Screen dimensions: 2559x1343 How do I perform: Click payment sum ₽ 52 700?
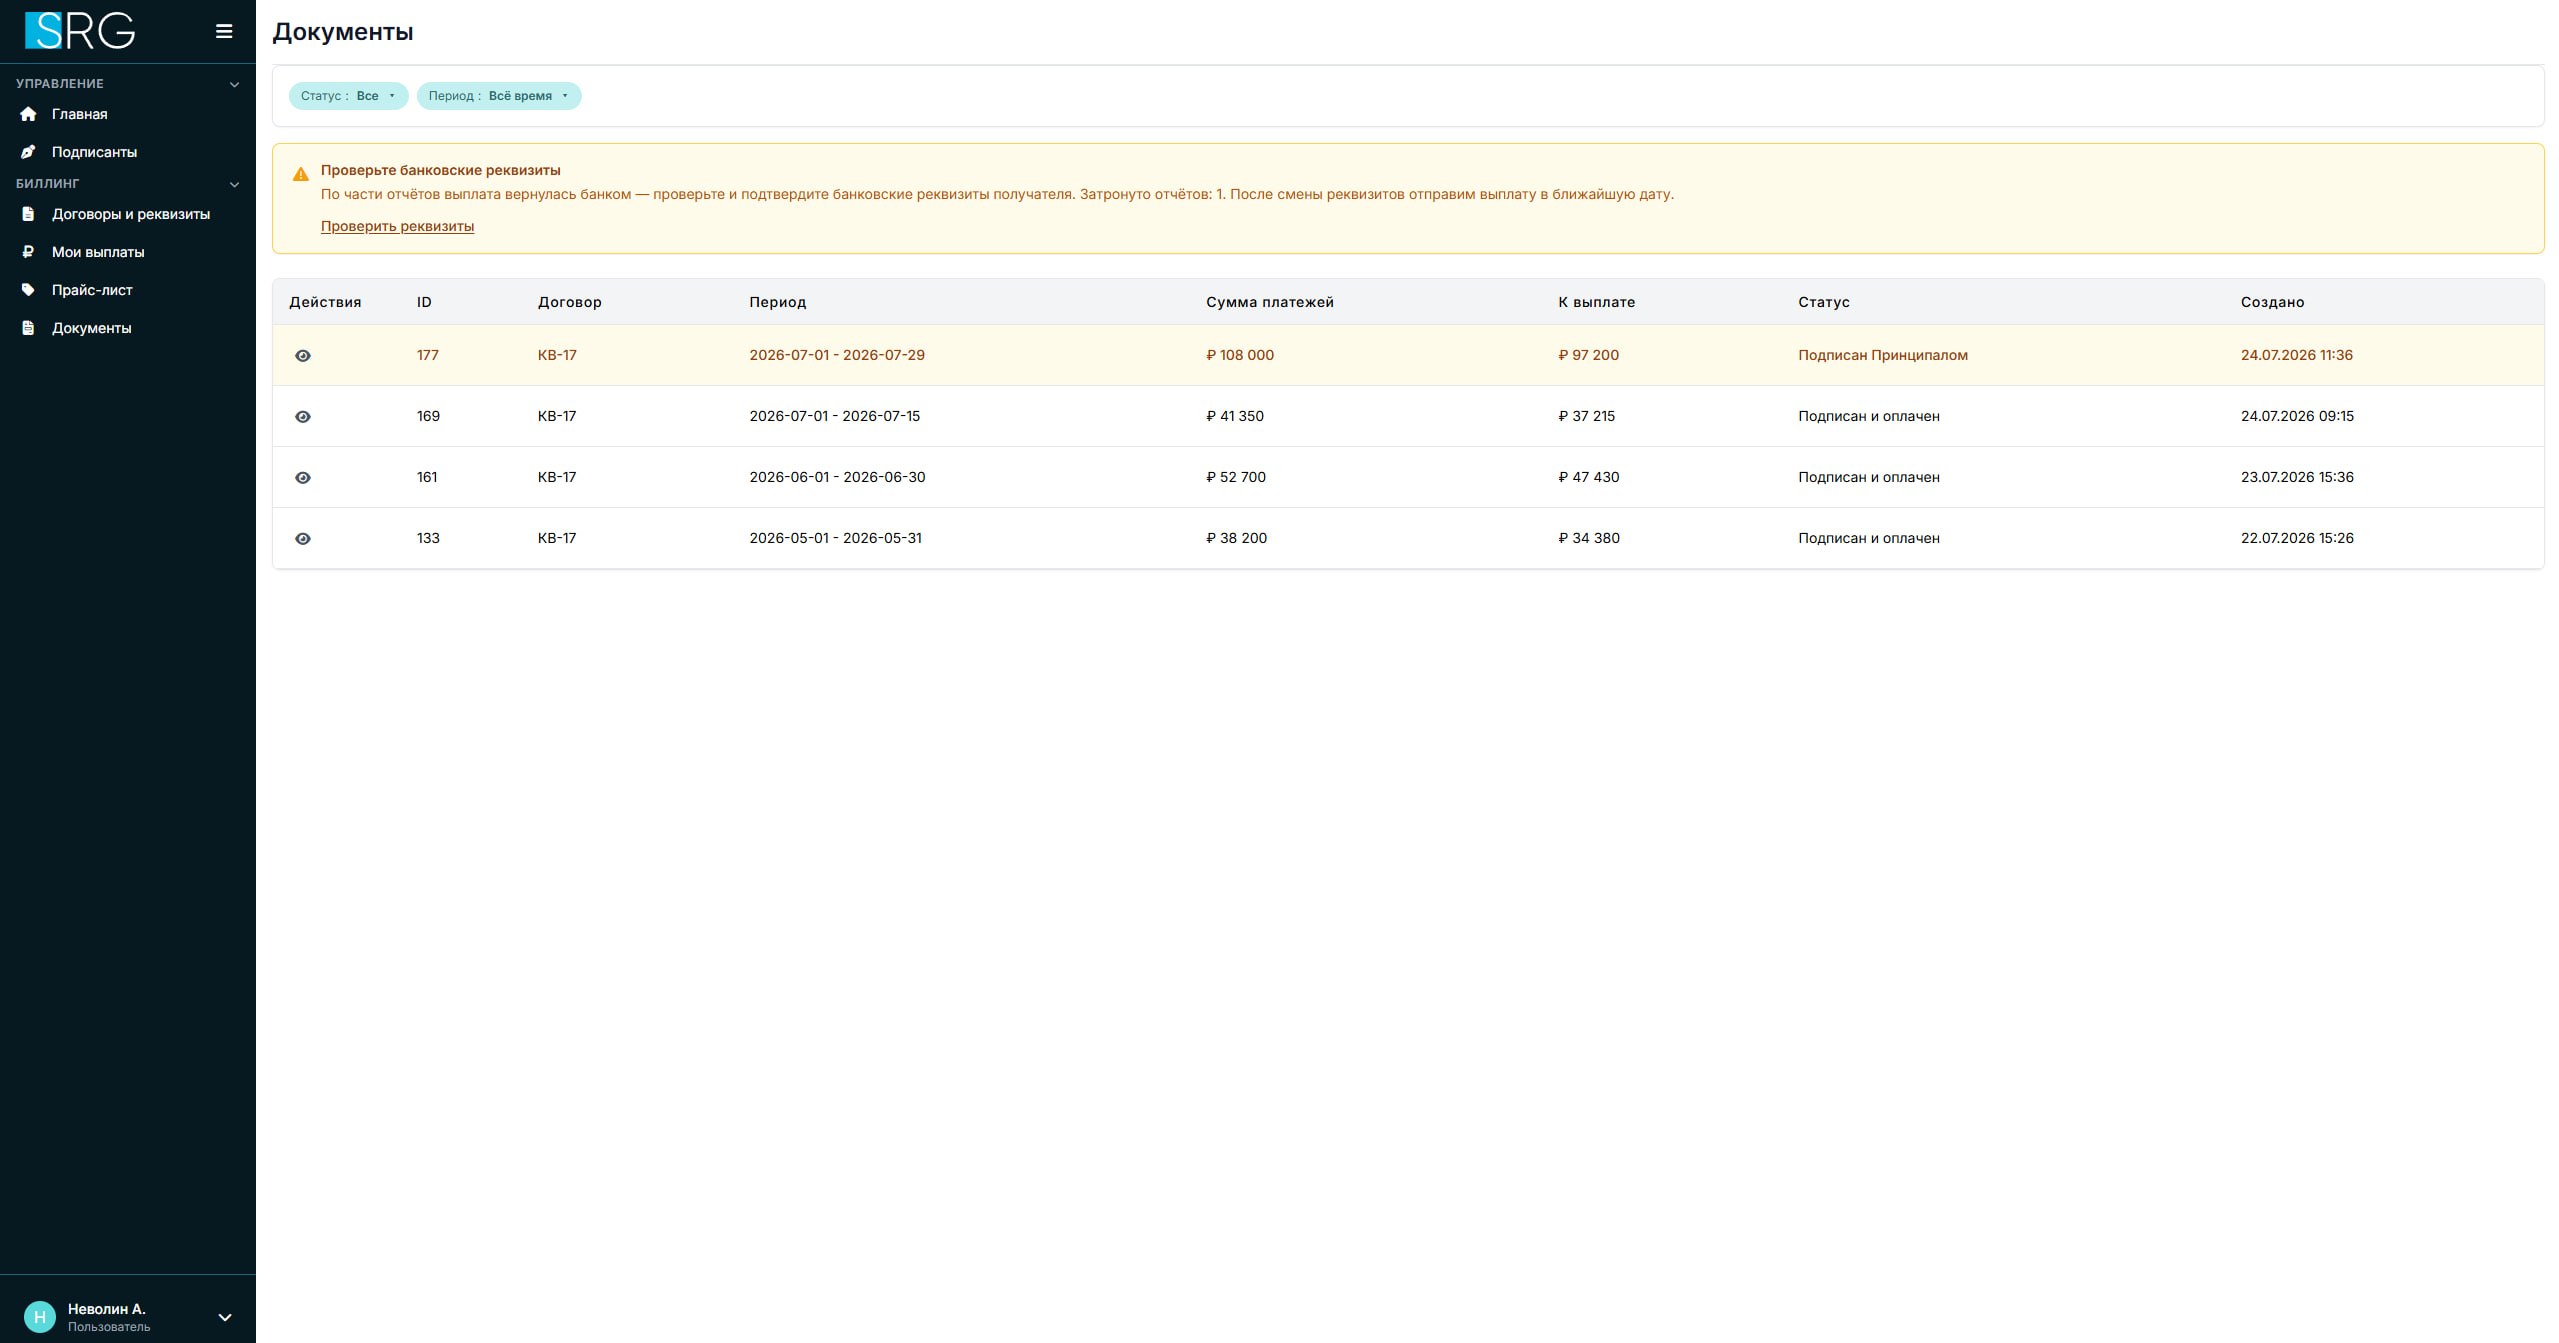(x=1236, y=477)
